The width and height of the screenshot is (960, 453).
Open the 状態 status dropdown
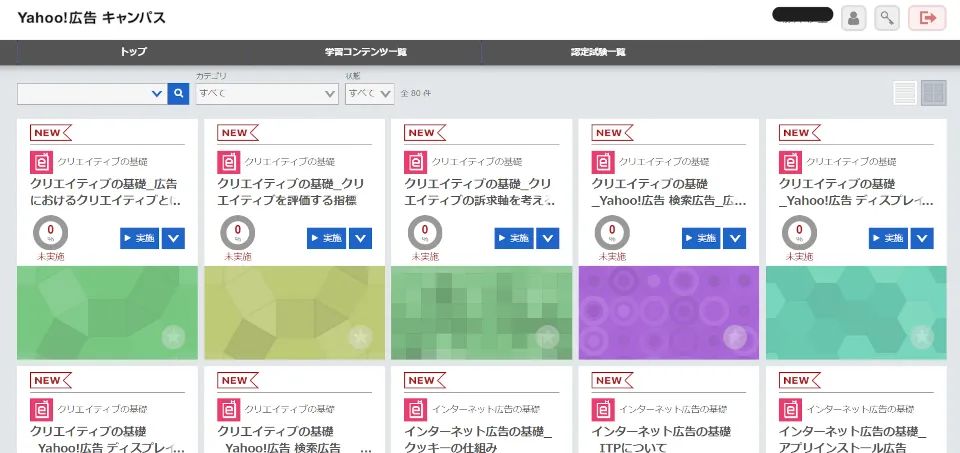[370, 94]
